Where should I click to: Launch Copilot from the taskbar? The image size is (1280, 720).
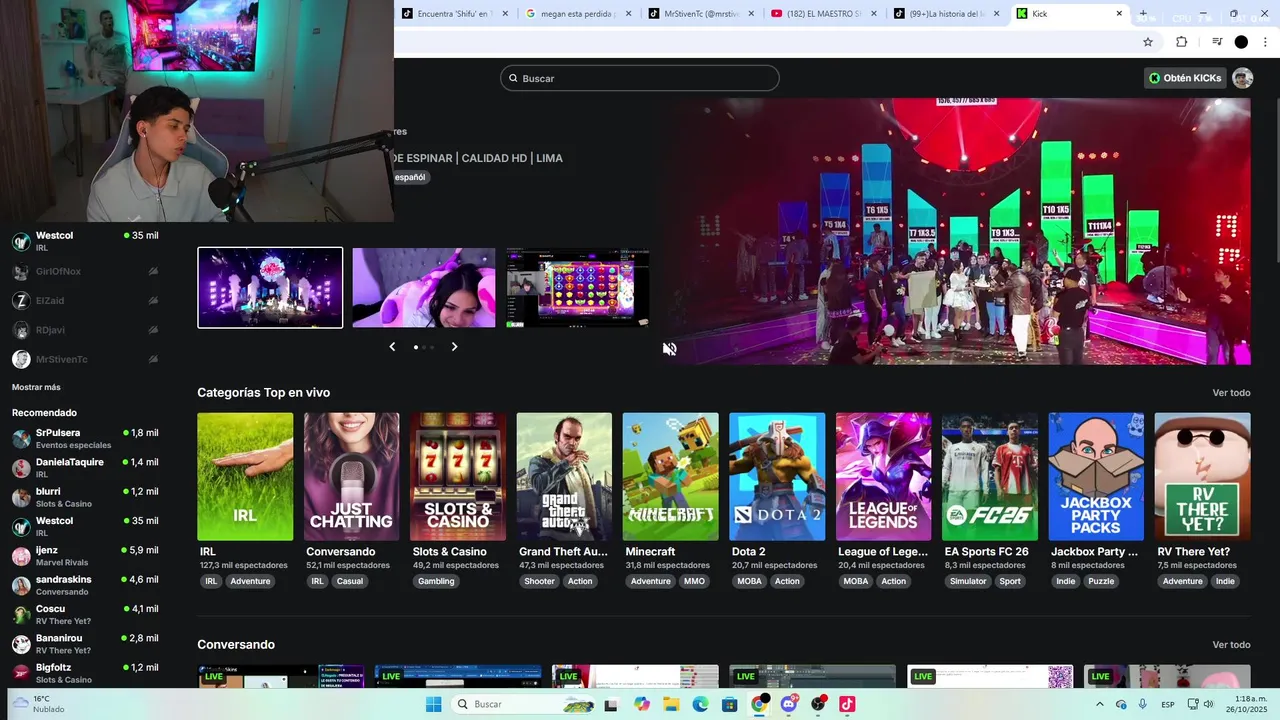[x=642, y=704]
